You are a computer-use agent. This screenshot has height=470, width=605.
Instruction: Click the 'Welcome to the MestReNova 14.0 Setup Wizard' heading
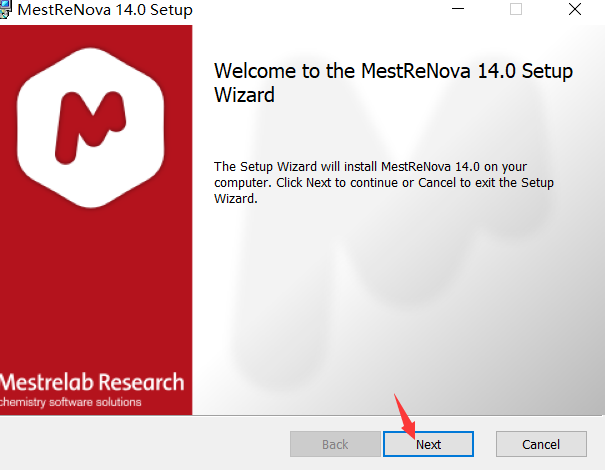click(x=394, y=83)
